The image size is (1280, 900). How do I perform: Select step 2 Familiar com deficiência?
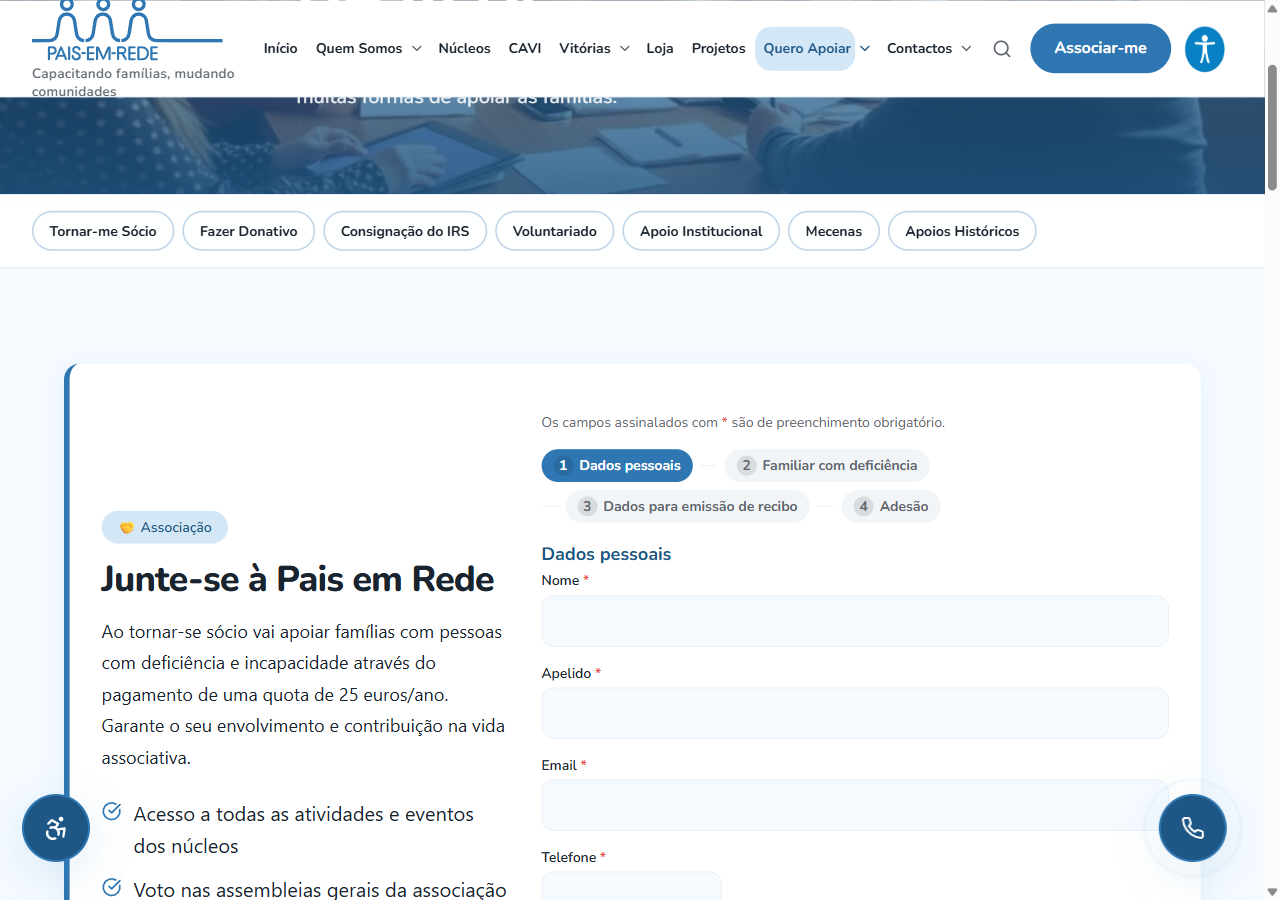pos(827,466)
